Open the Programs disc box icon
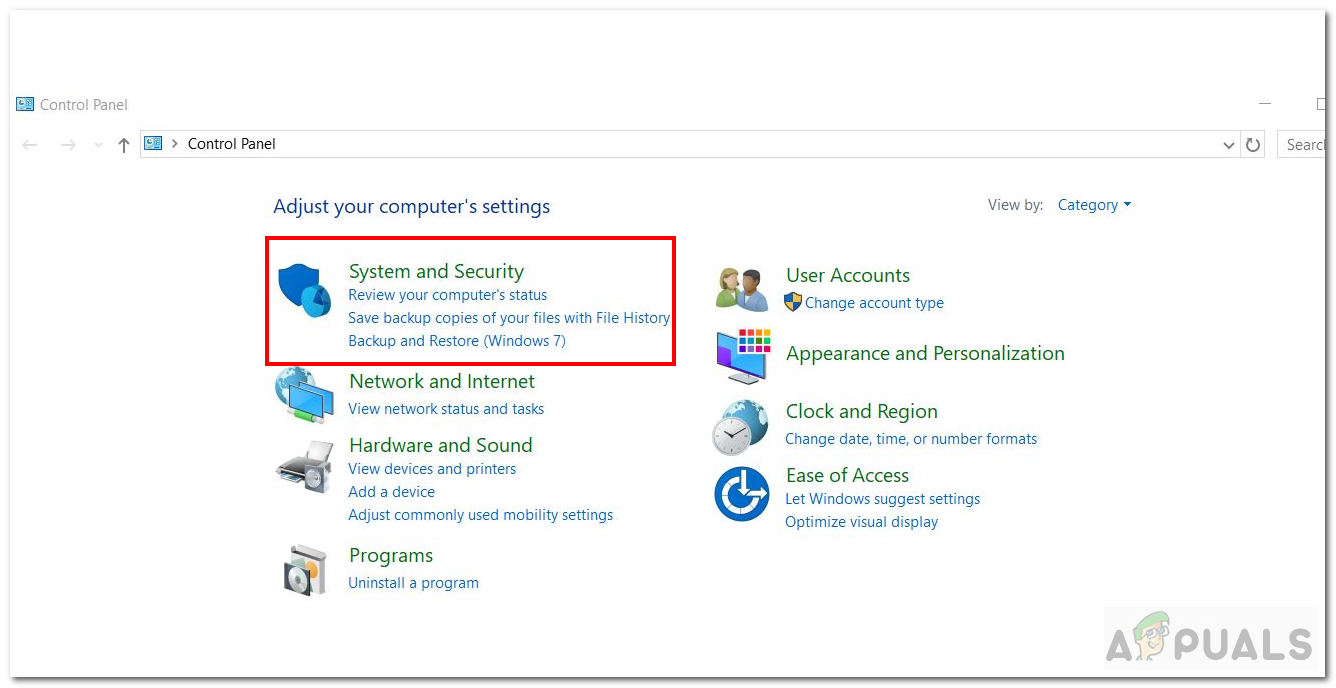1336x688 pixels. (304, 570)
